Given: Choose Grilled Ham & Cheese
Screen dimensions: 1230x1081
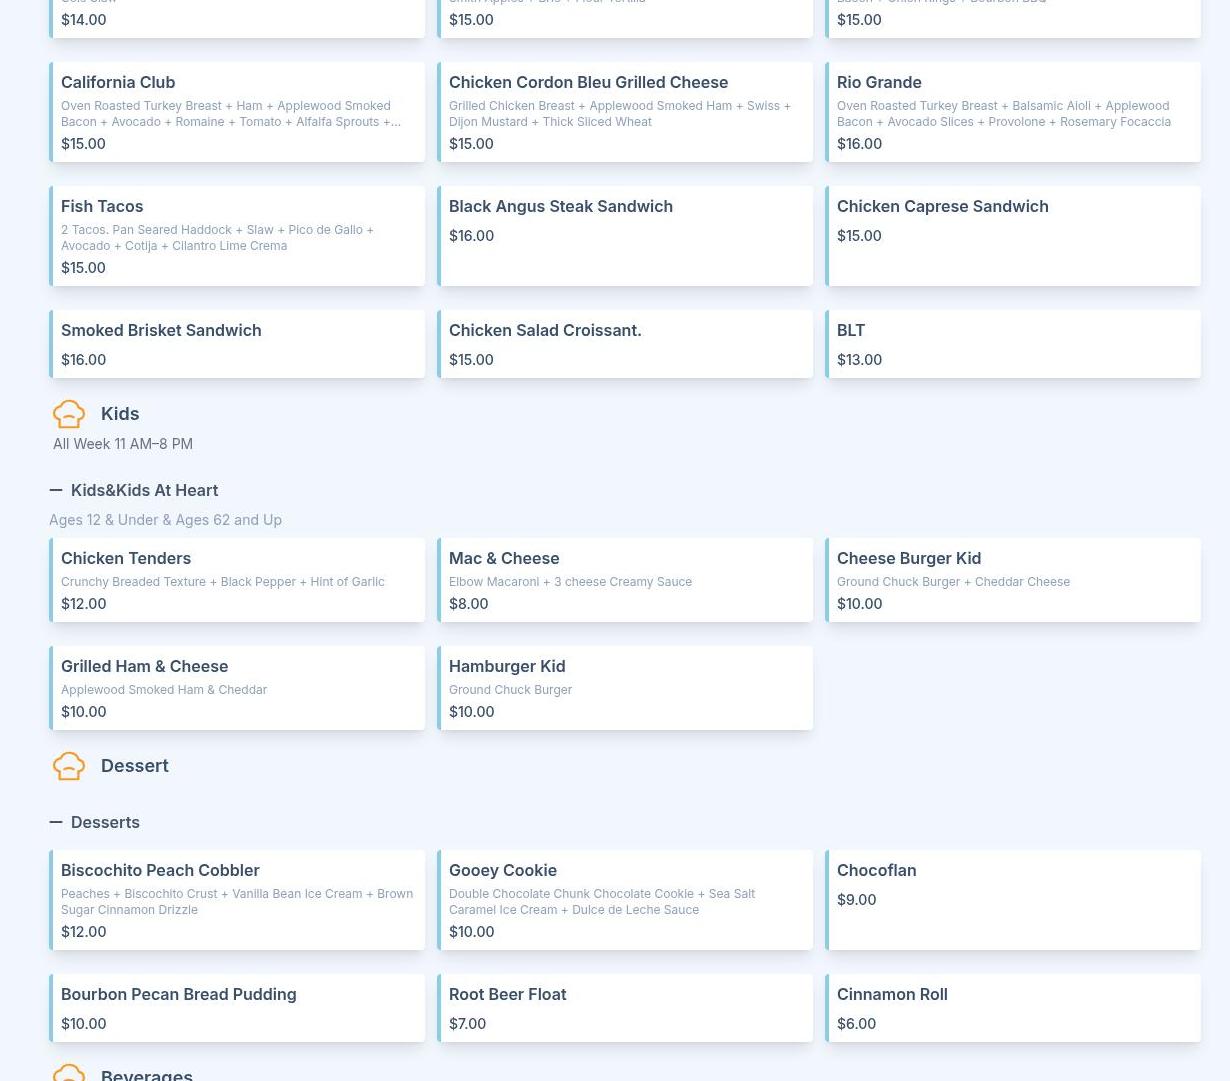Looking at the screenshot, I should pos(237,688).
